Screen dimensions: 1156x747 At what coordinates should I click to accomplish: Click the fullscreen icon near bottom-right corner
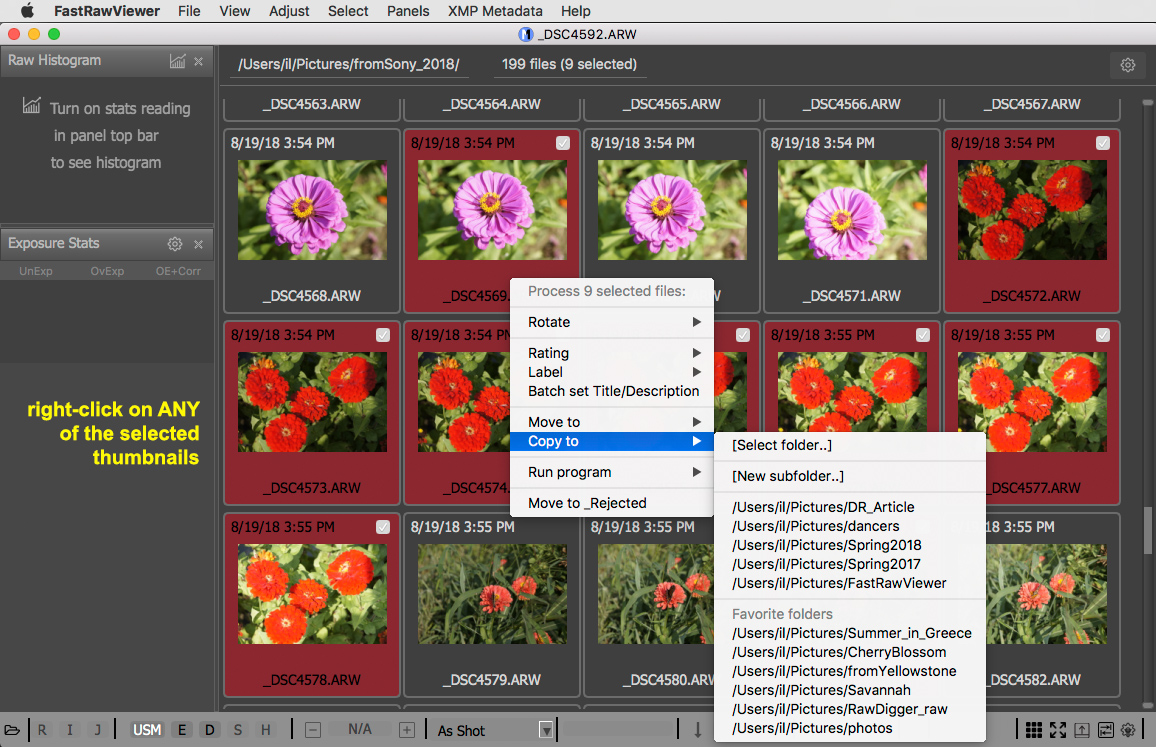[1059, 730]
